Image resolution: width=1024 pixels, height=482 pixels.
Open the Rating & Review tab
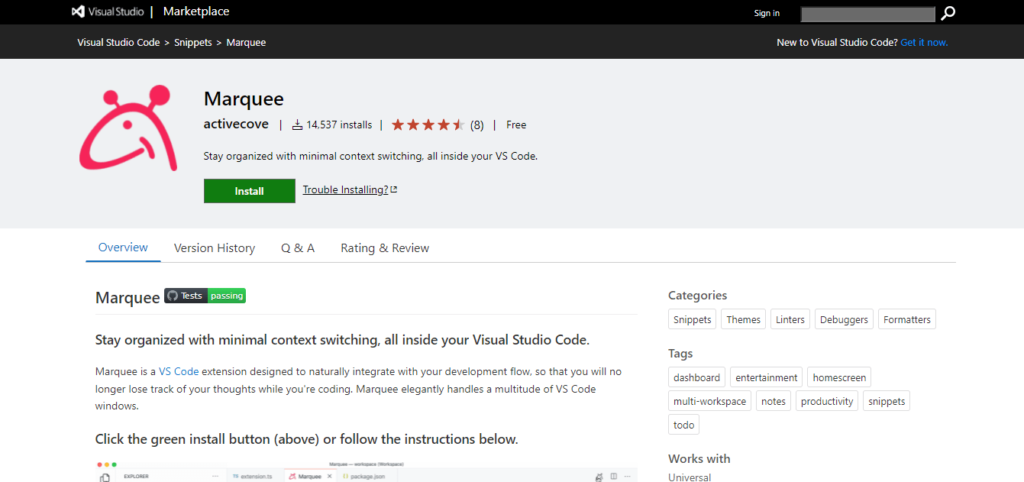[x=384, y=248]
